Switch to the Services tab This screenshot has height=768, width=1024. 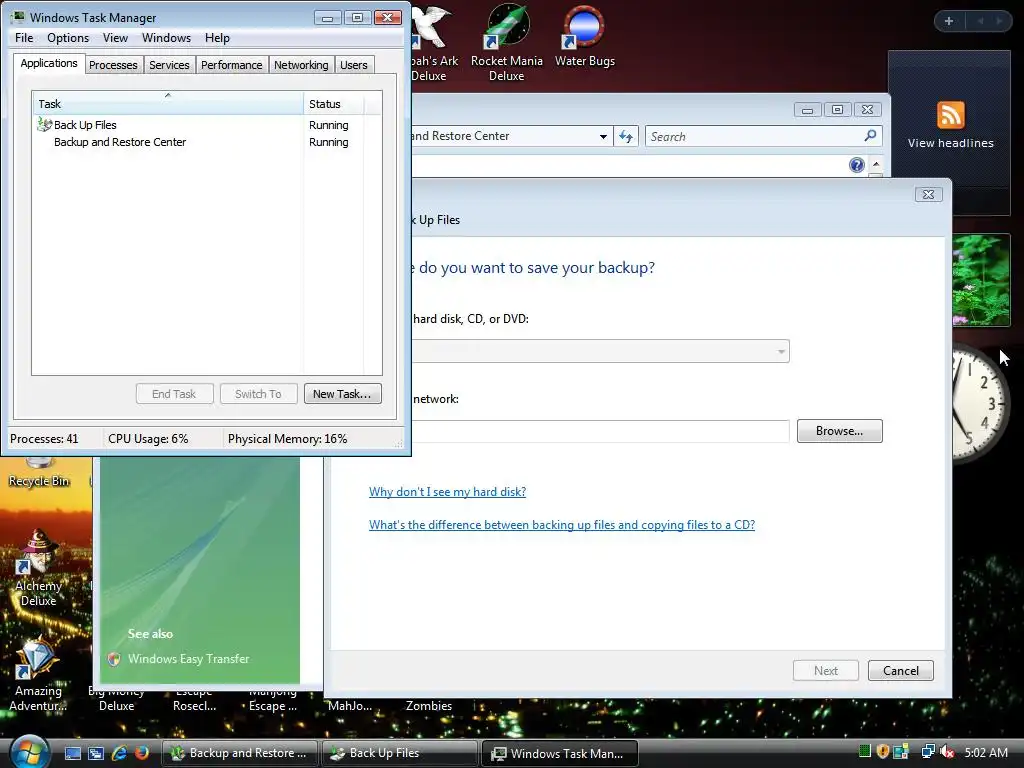pos(169,65)
